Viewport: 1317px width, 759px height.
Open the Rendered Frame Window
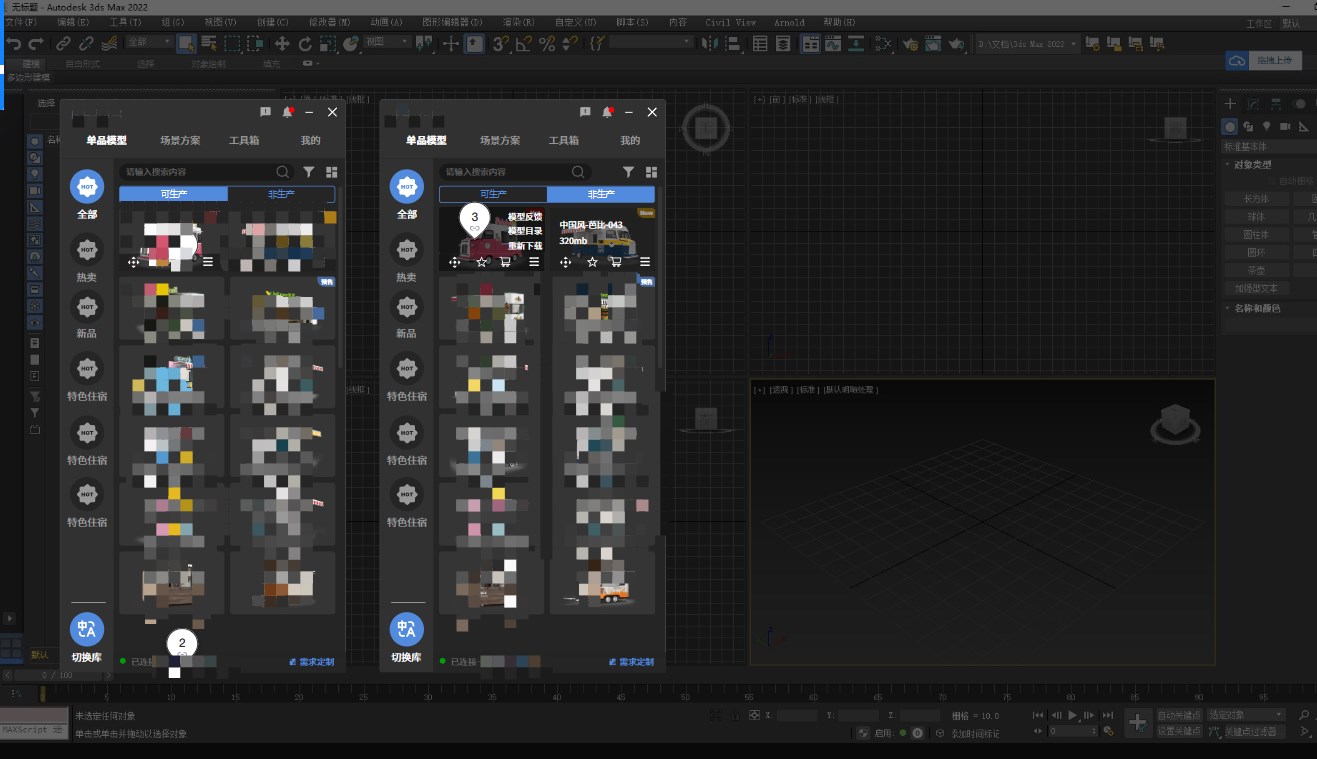[x=933, y=43]
